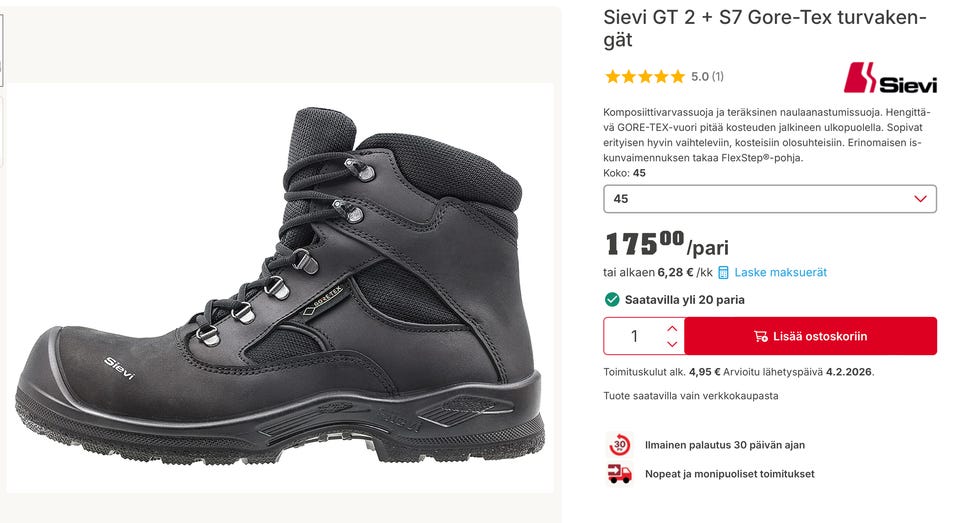
Task: Open the Laske maksuerät link
Action: pyautogui.click(x=780, y=272)
